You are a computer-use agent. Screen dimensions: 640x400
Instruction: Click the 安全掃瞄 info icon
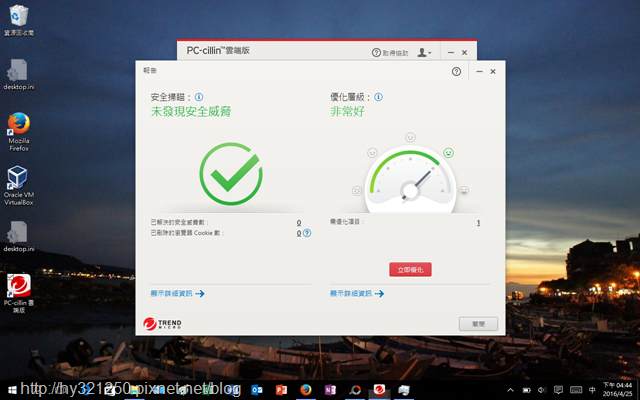[199, 97]
